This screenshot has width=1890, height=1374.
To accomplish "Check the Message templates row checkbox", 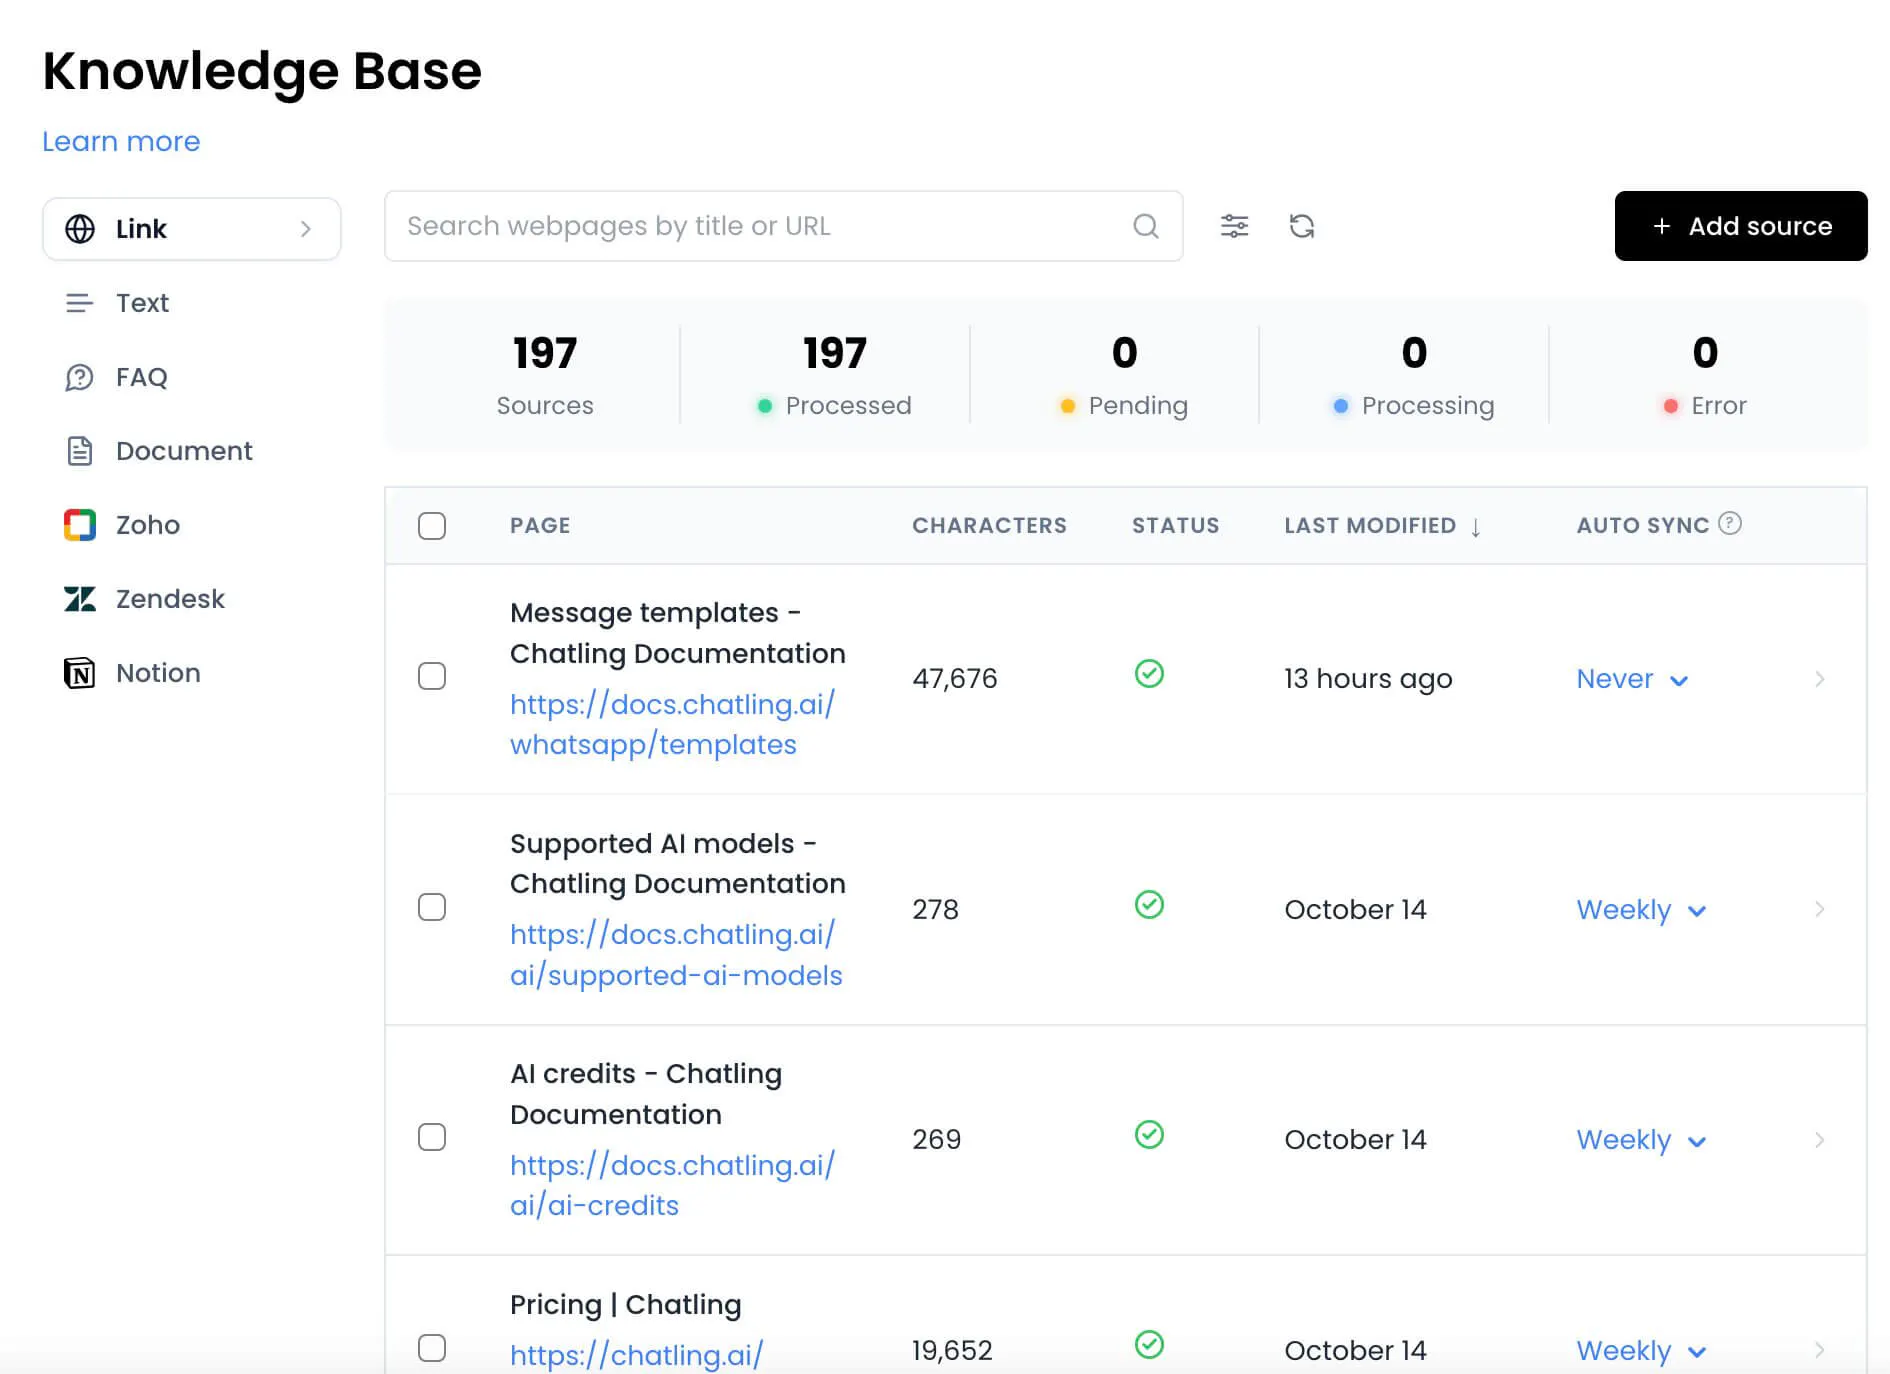I will point(432,676).
